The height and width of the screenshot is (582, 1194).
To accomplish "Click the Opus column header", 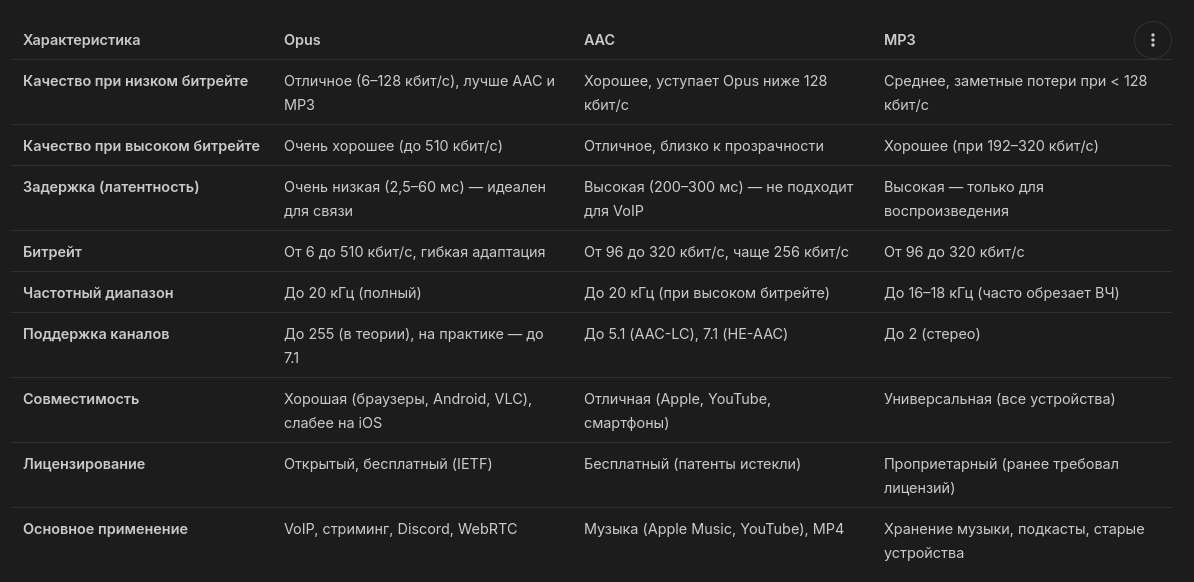I will [x=302, y=40].
